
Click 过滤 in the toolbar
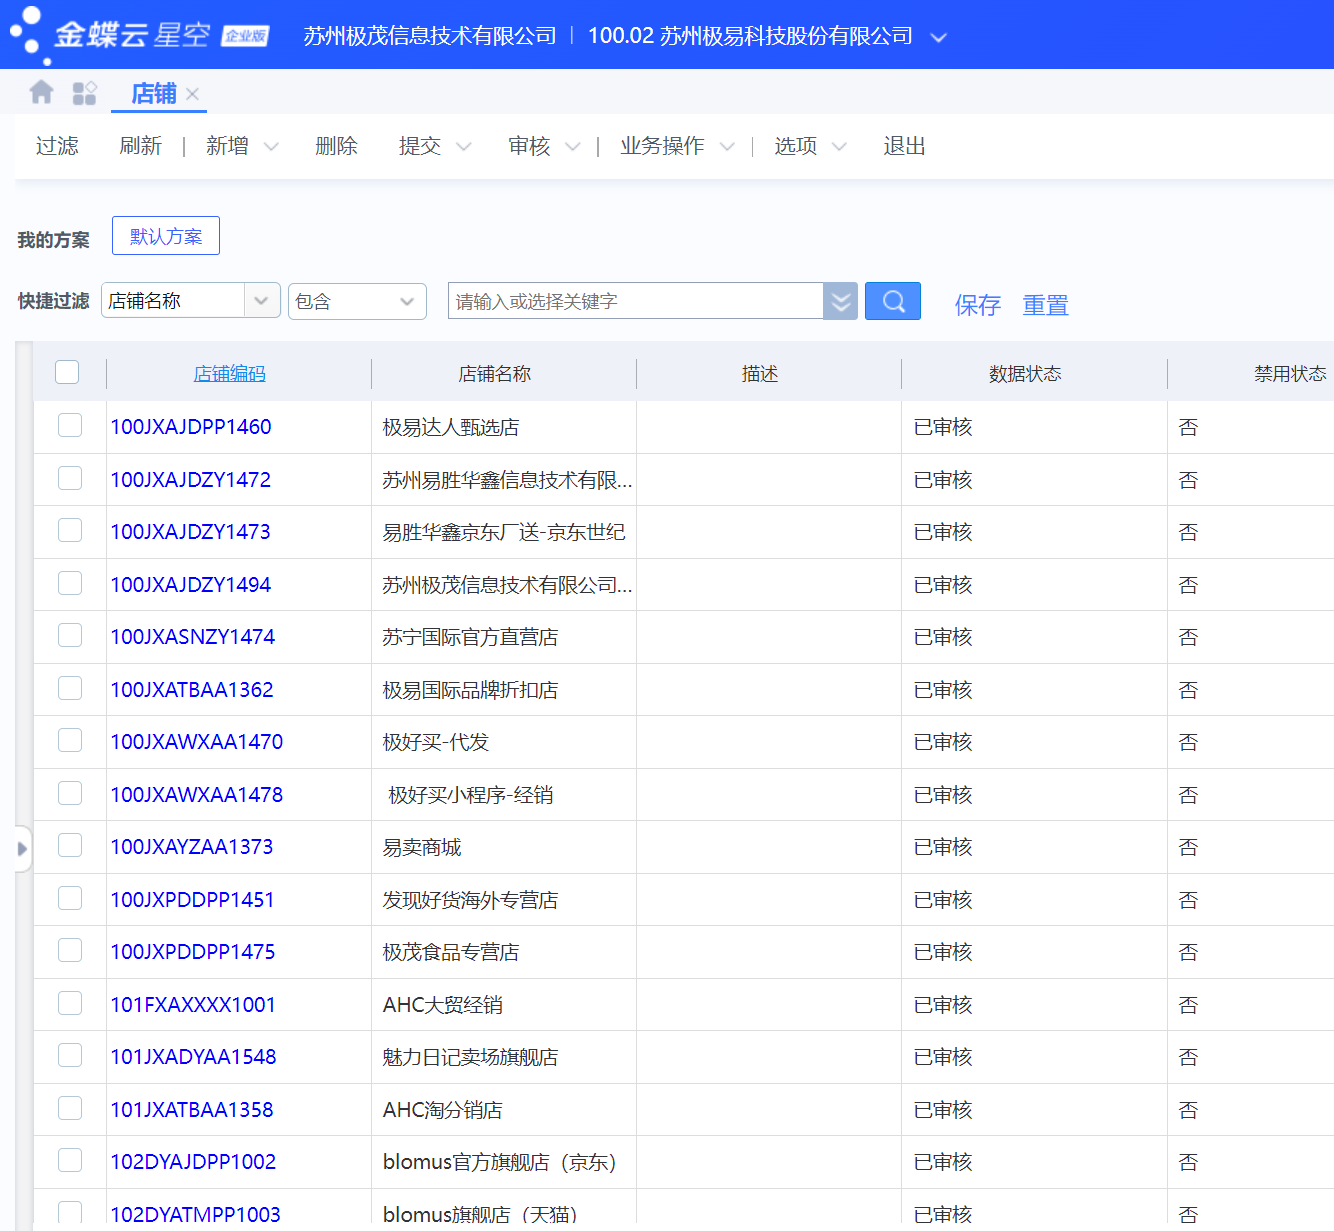click(x=57, y=146)
